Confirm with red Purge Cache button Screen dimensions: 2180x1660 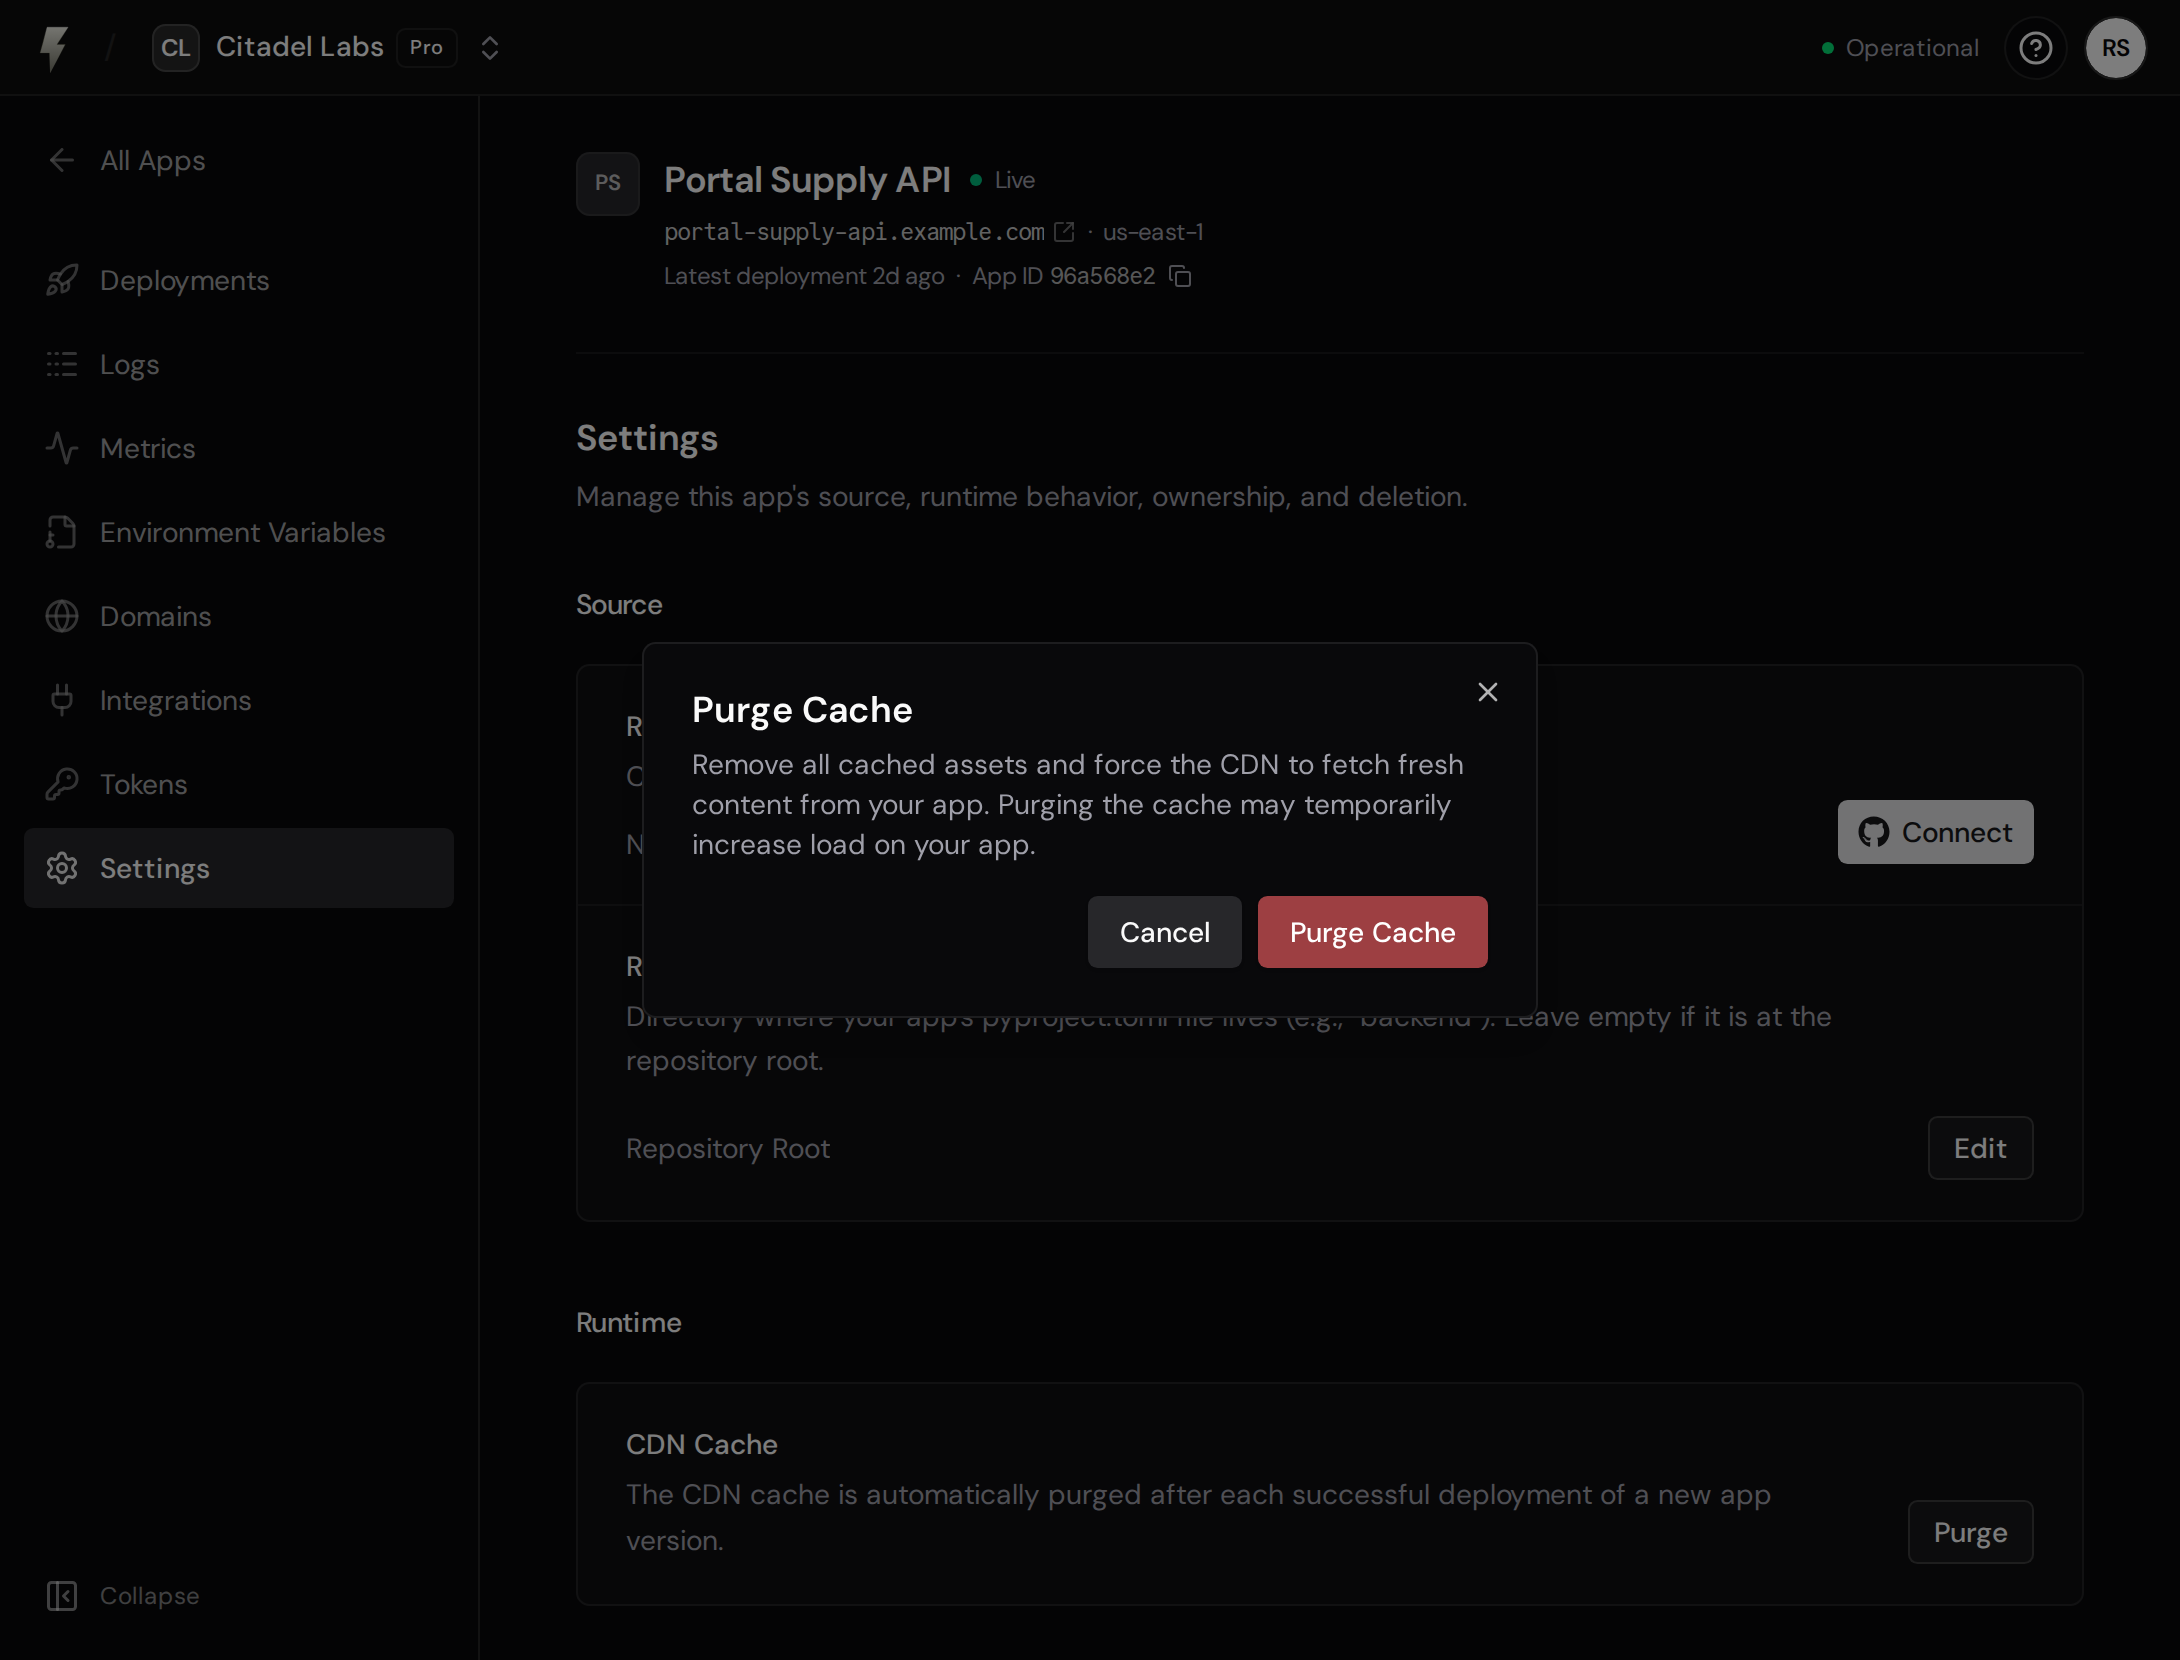click(x=1373, y=932)
